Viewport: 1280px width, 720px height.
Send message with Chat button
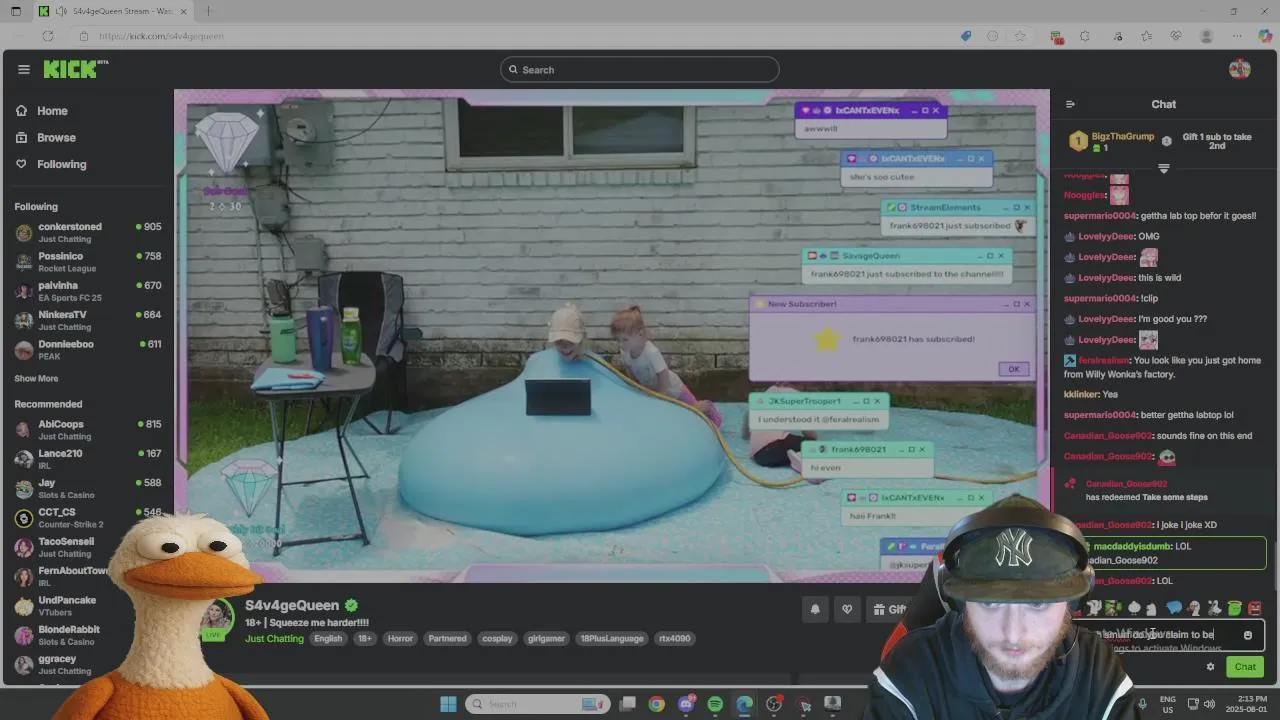pyautogui.click(x=1245, y=667)
